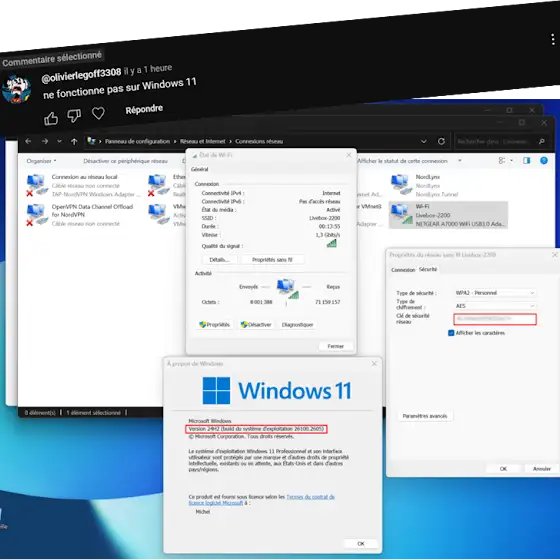Dislike the comment with thumbs-down icon
560x560 pixels.
[x=74, y=116]
